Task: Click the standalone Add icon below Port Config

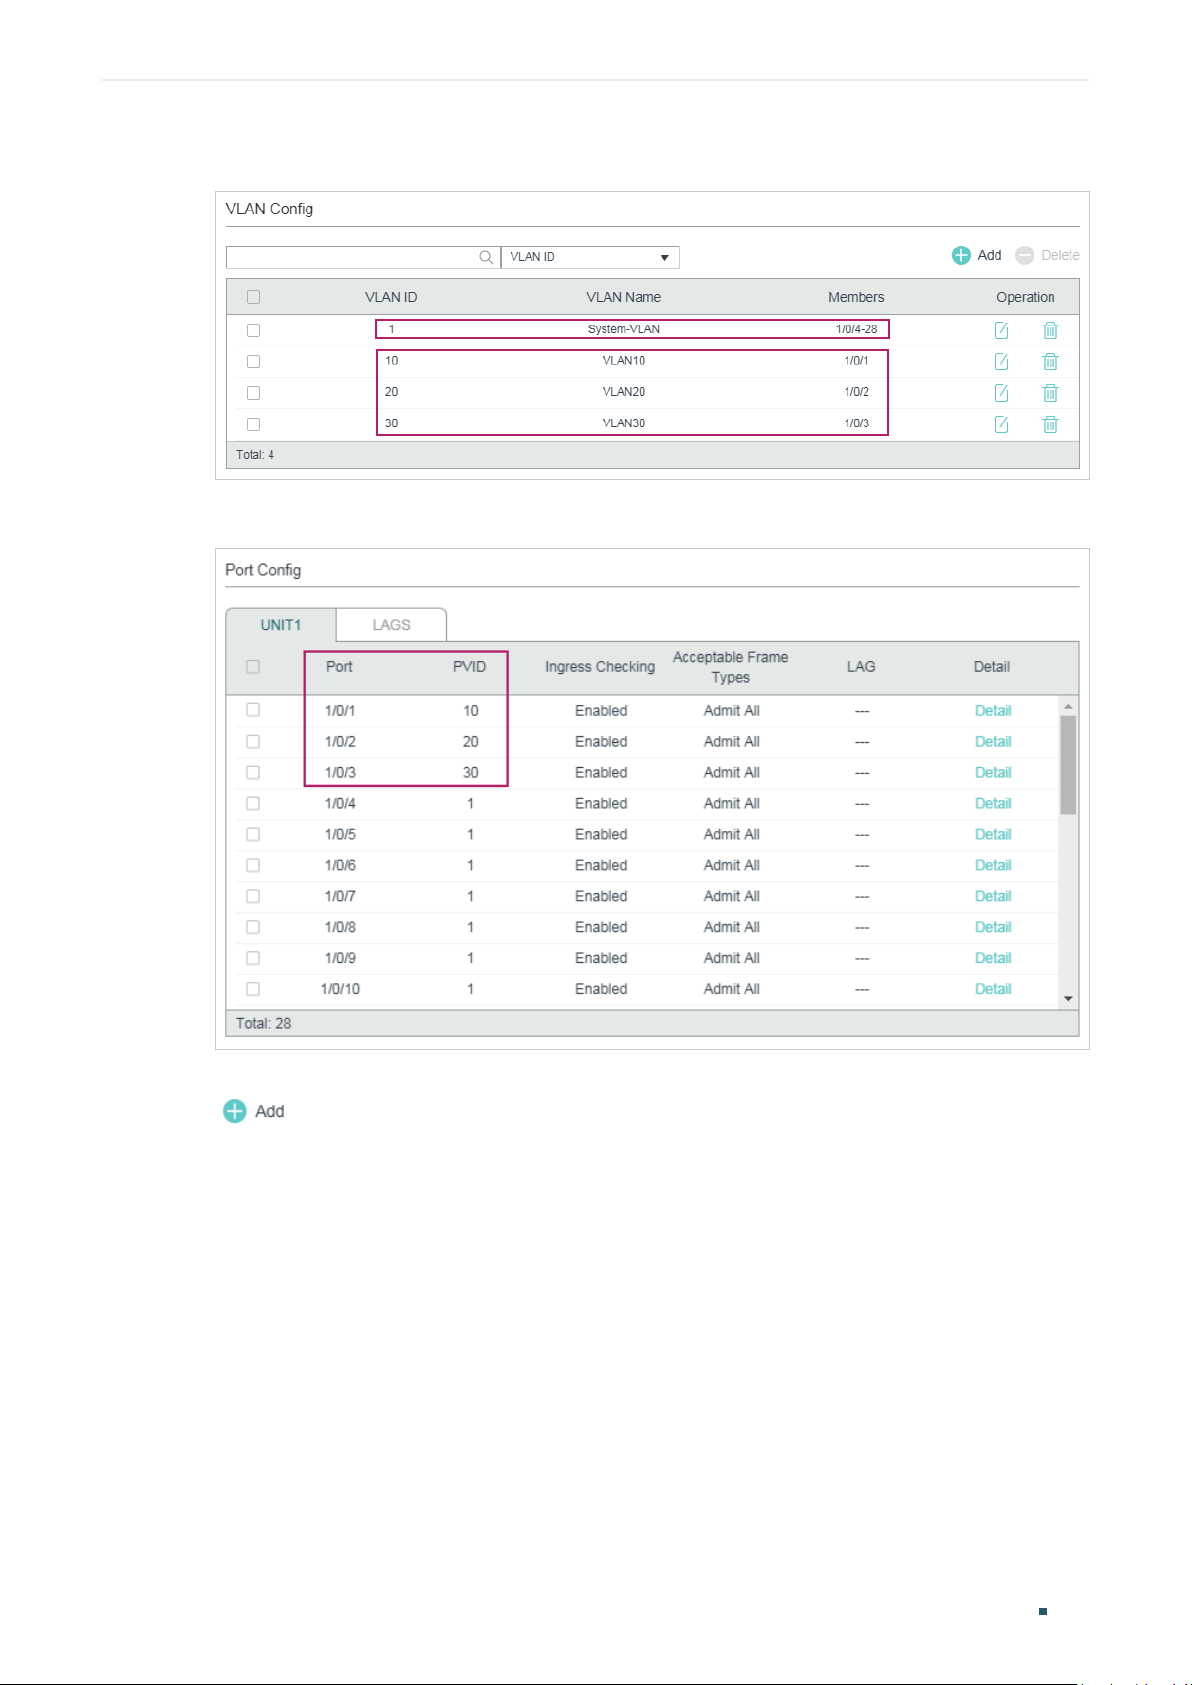Action: pos(234,1111)
